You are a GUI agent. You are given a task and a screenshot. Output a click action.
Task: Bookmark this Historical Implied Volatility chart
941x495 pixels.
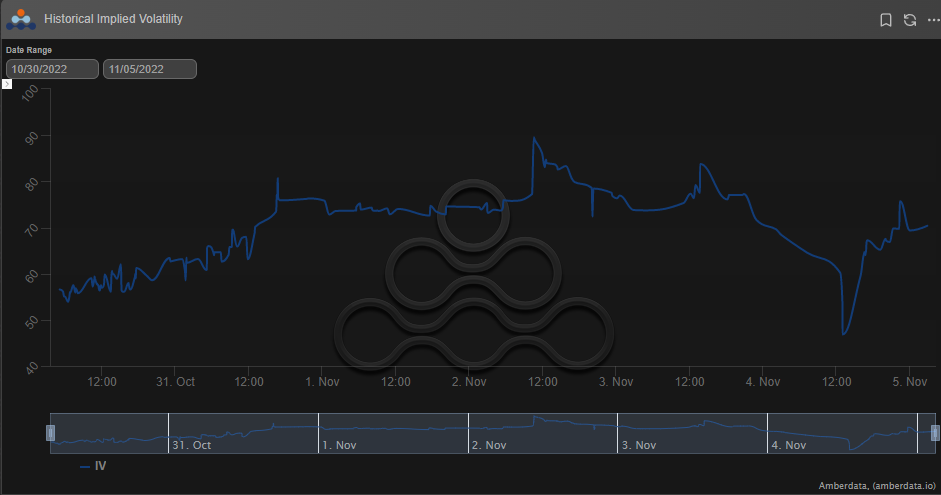(x=885, y=20)
